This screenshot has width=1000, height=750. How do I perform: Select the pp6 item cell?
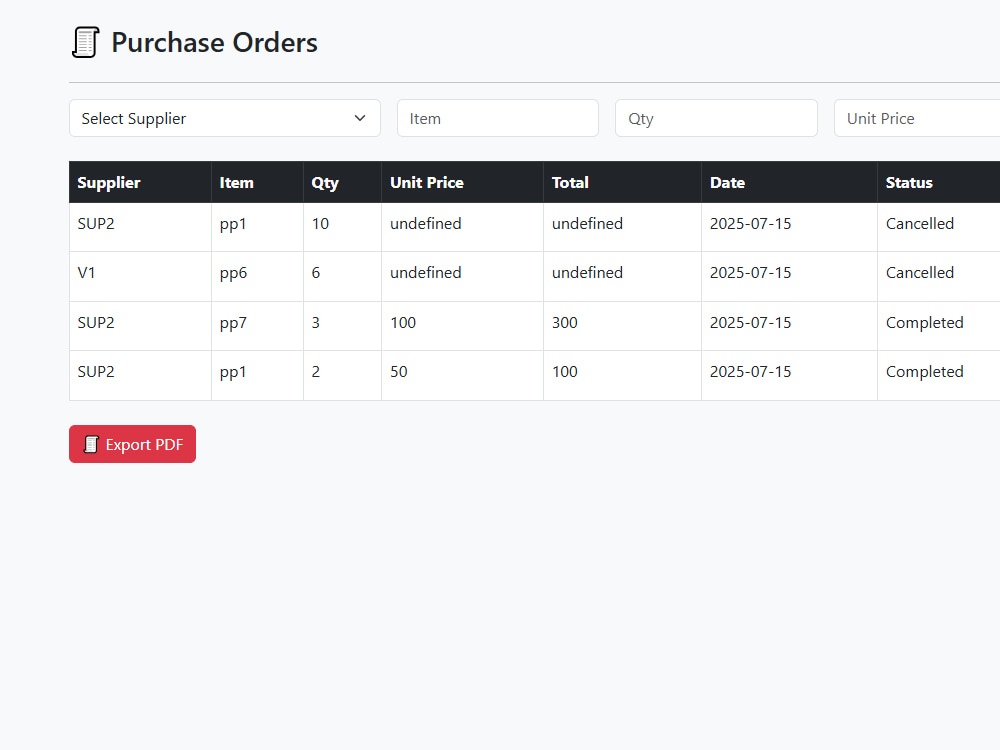coord(257,276)
